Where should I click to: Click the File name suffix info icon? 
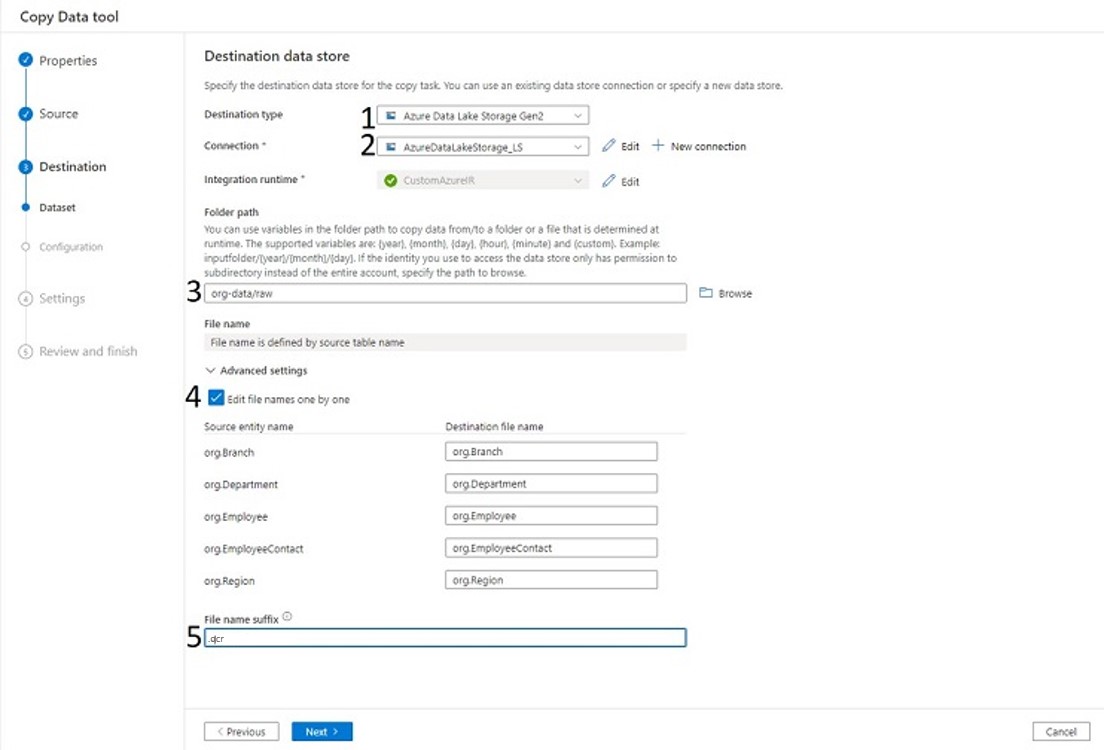tap(287, 617)
